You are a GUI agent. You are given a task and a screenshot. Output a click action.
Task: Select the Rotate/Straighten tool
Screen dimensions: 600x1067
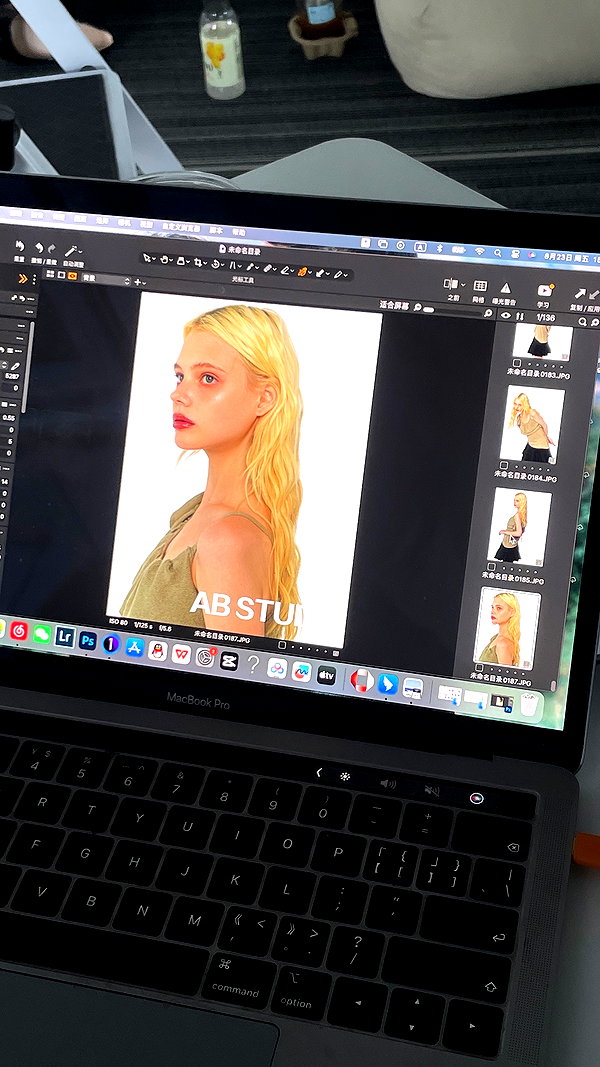tap(216, 264)
